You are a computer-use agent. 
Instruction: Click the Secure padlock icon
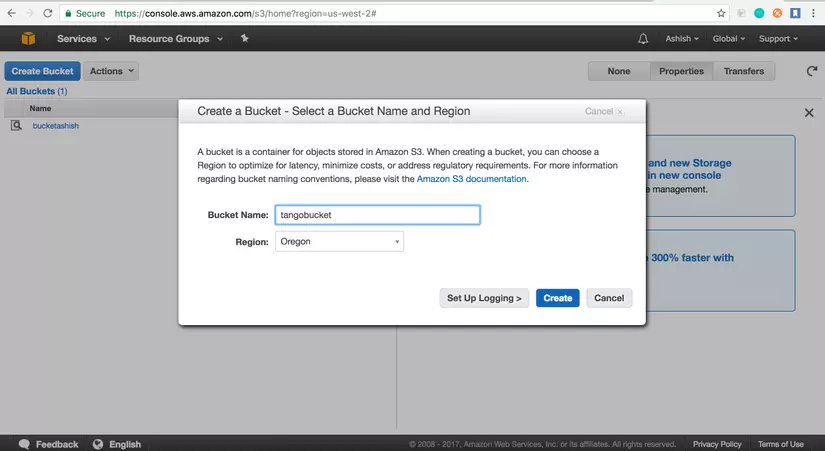tap(68, 14)
